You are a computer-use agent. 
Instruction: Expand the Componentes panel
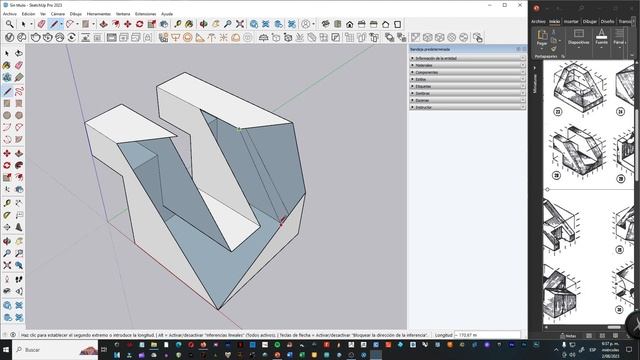pyautogui.click(x=467, y=72)
